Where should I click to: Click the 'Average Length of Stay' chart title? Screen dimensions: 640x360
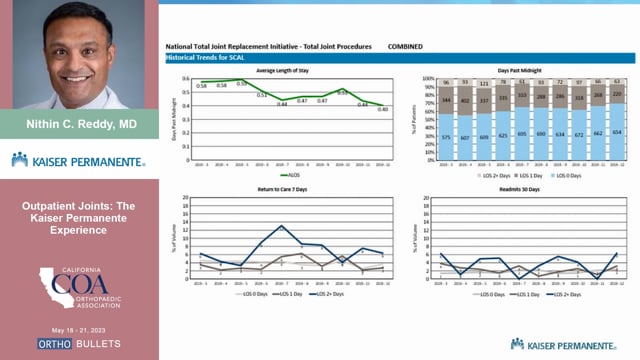click(x=282, y=70)
